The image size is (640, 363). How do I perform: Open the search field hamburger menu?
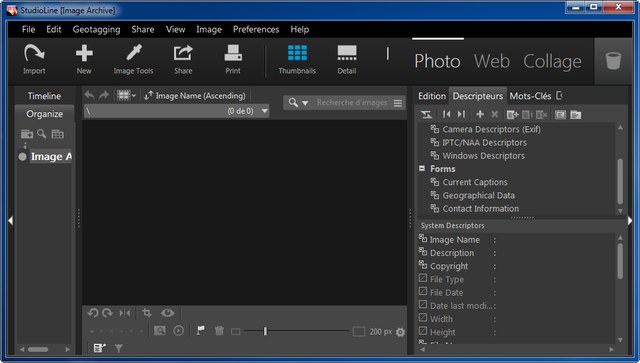tap(398, 103)
